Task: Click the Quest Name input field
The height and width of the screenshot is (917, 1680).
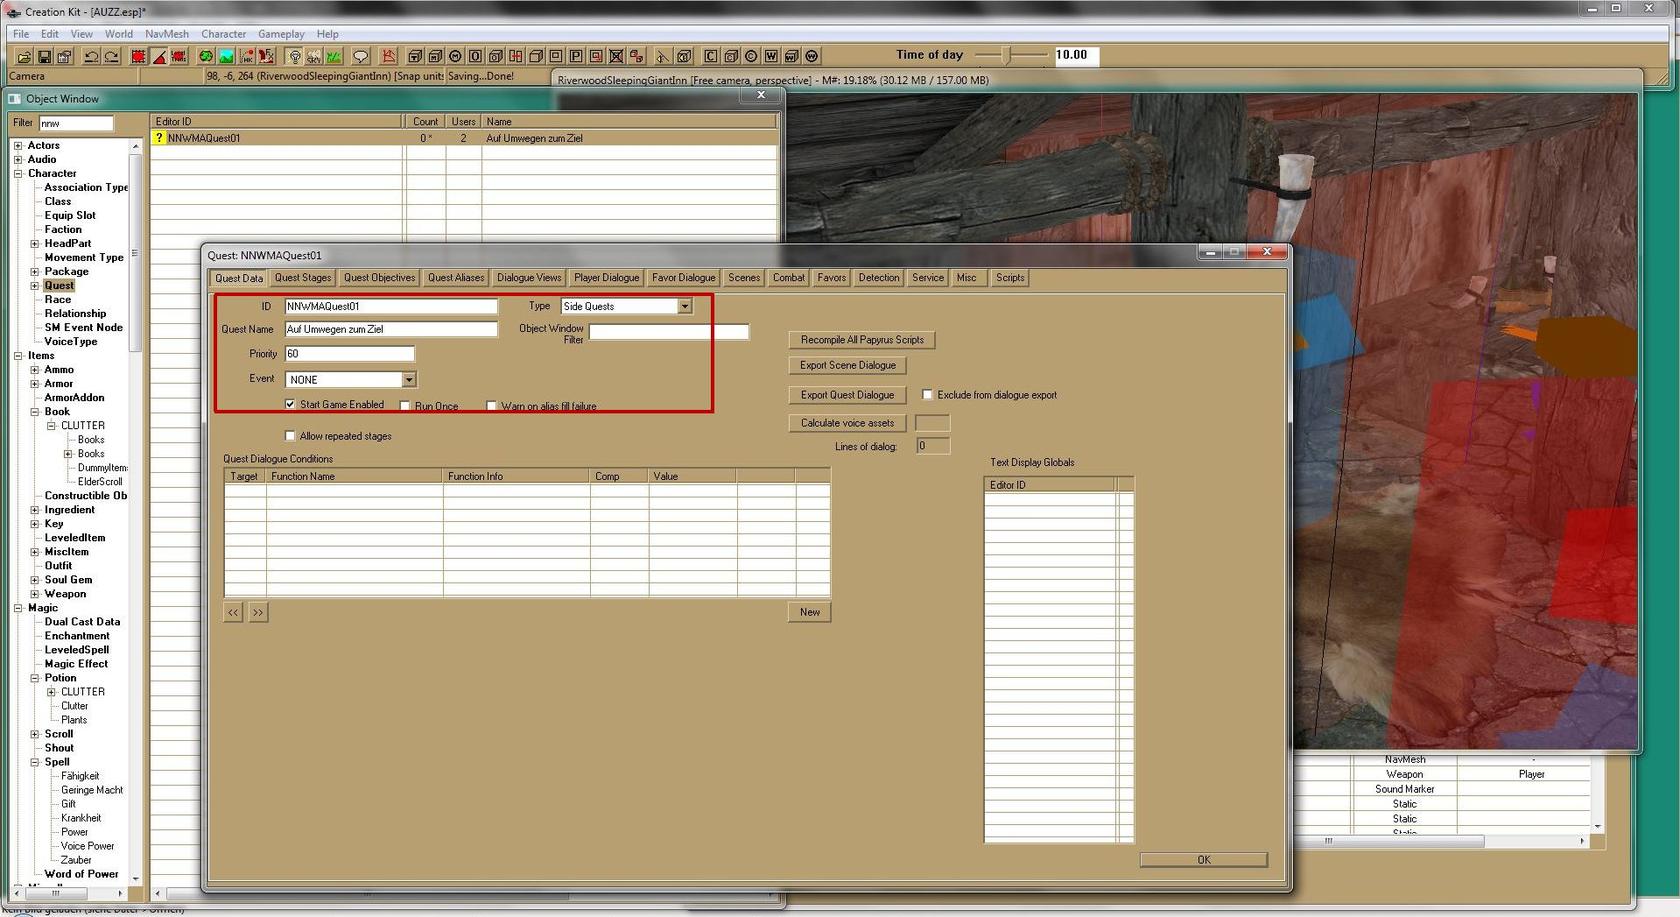Action: point(390,329)
